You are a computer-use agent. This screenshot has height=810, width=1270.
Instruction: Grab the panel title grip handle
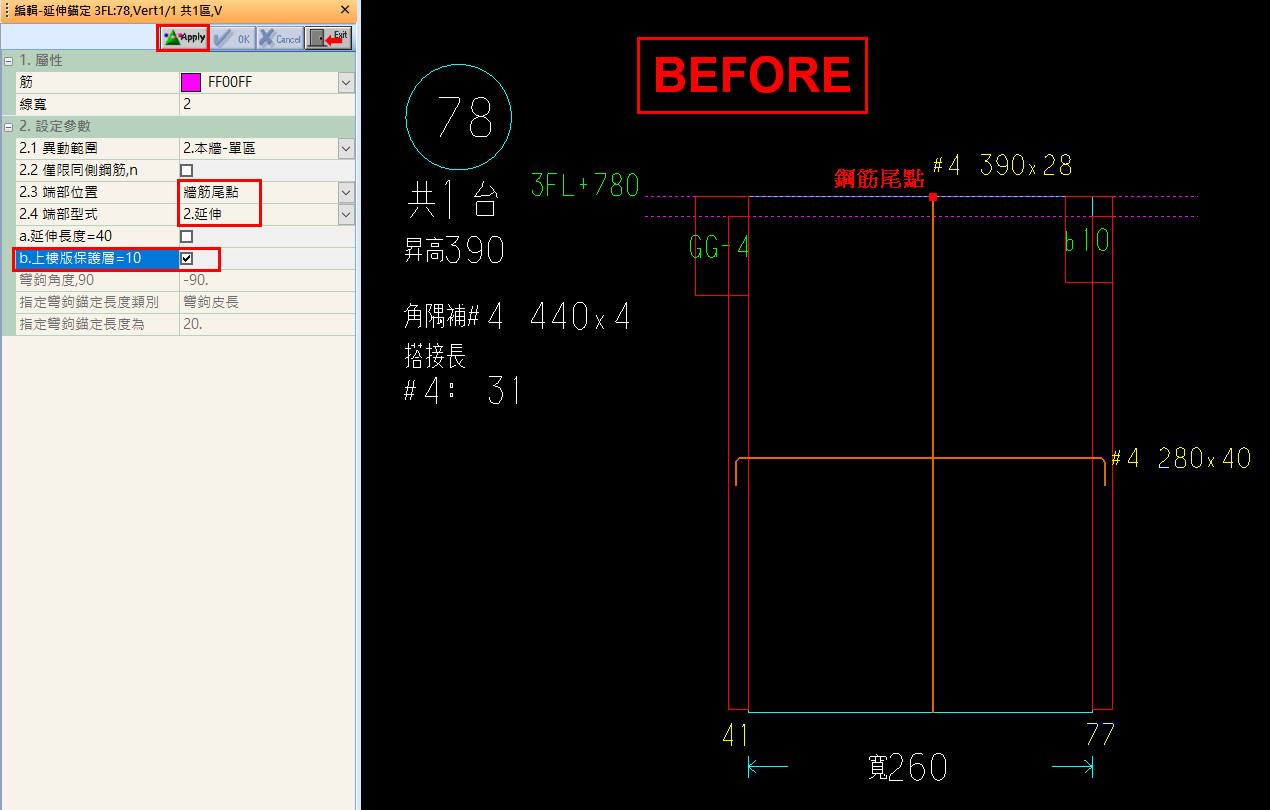point(6,9)
